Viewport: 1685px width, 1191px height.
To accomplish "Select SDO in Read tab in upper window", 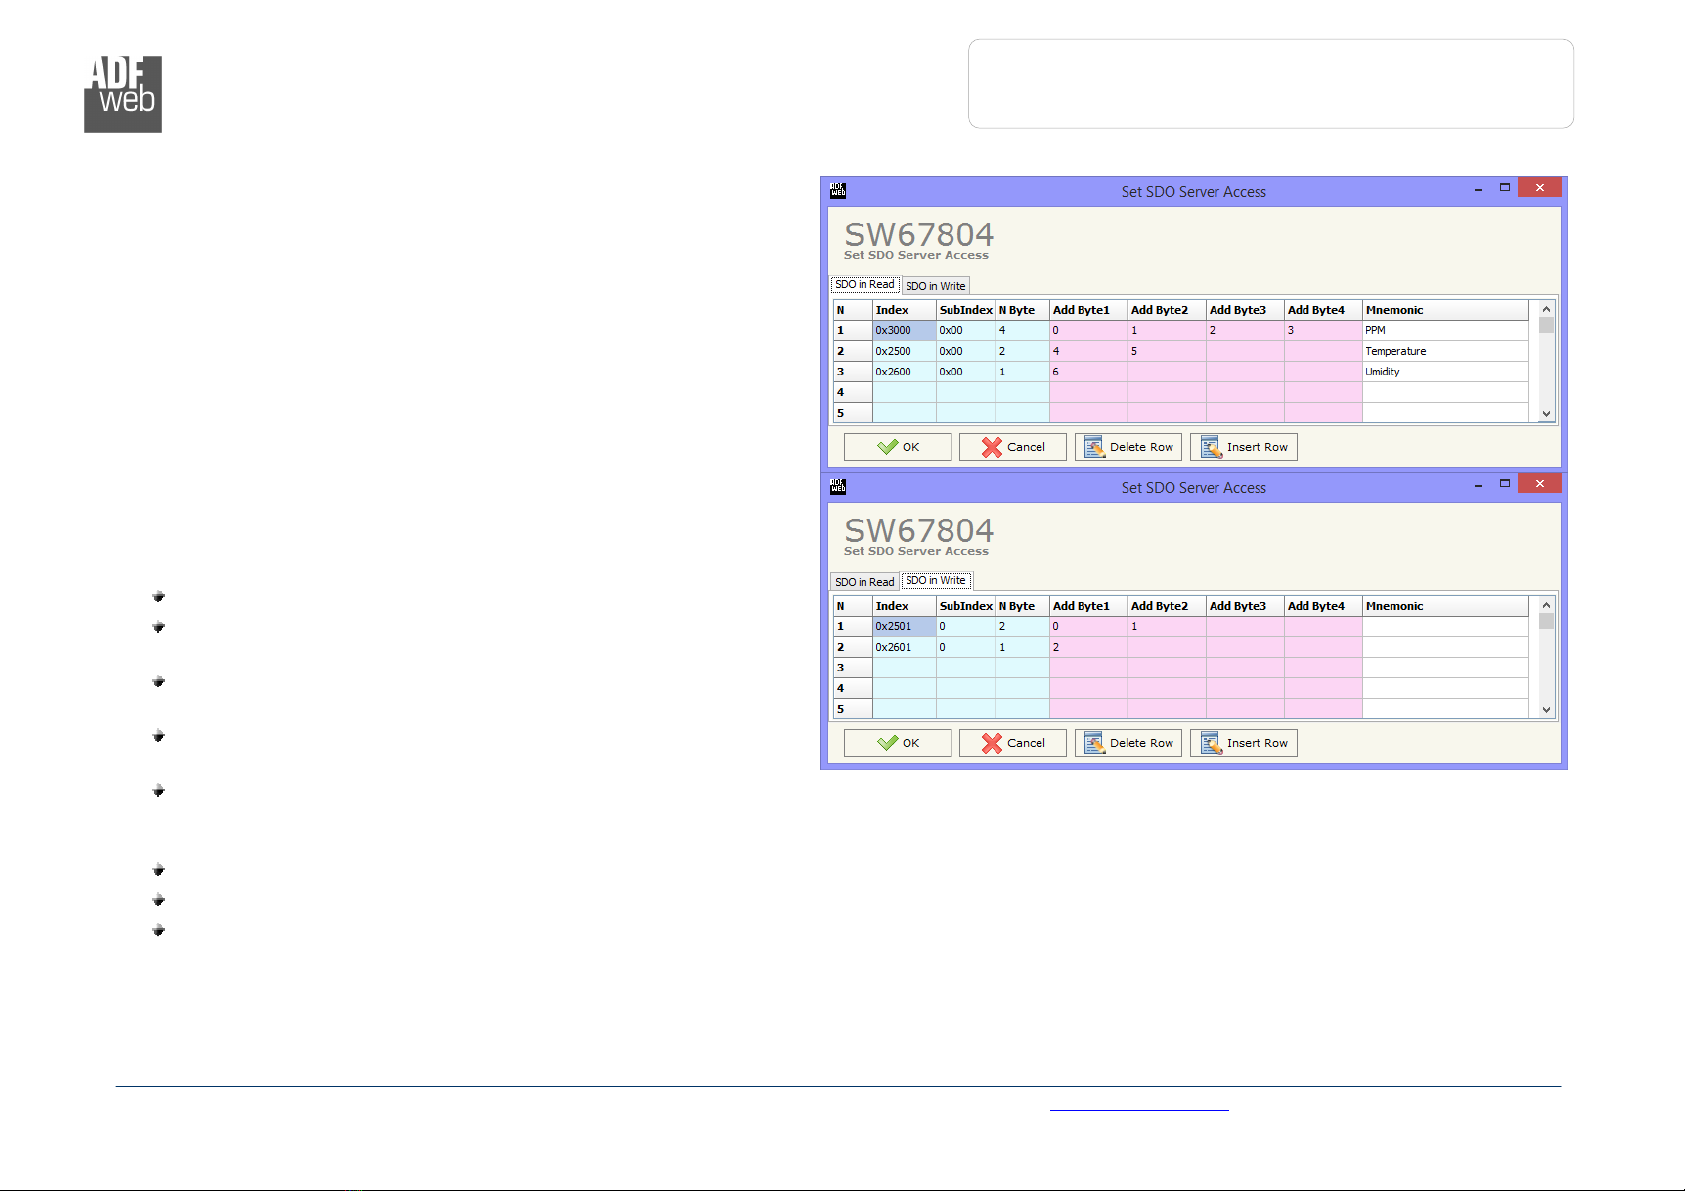I will [x=865, y=285].
